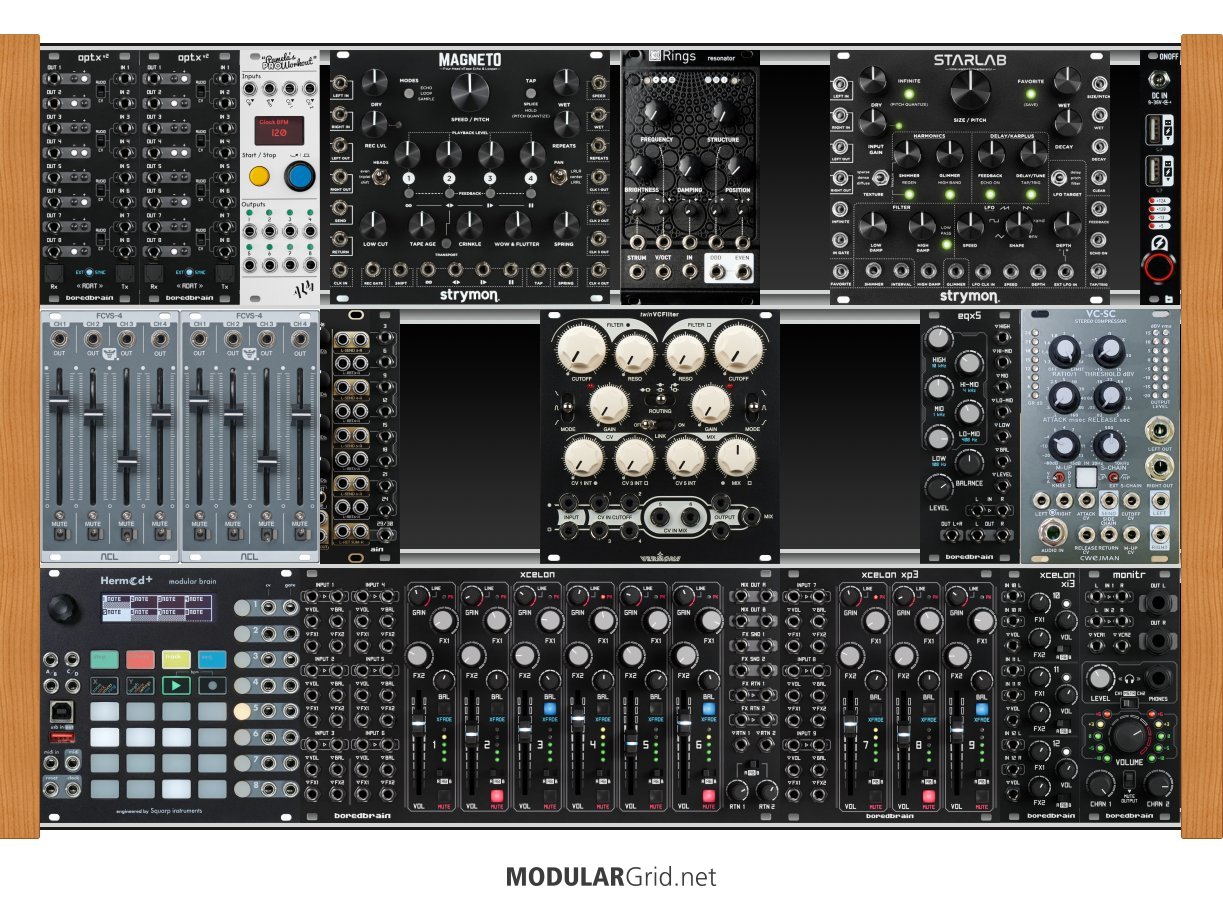This screenshot has width=1223, height=898.
Task: Mute xcelon channel 2
Action: pyautogui.click(x=496, y=797)
